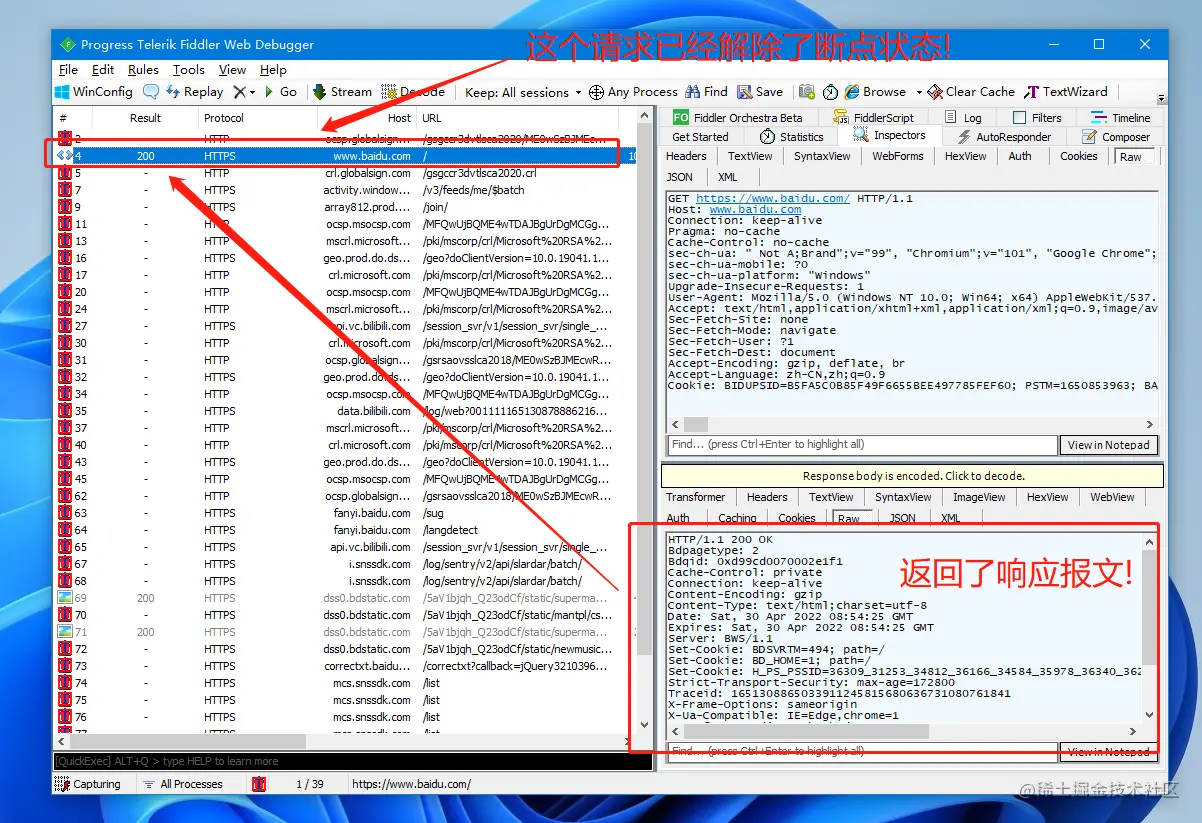1202x823 pixels.
Task: Open the Composer tab
Action: 1116,137
